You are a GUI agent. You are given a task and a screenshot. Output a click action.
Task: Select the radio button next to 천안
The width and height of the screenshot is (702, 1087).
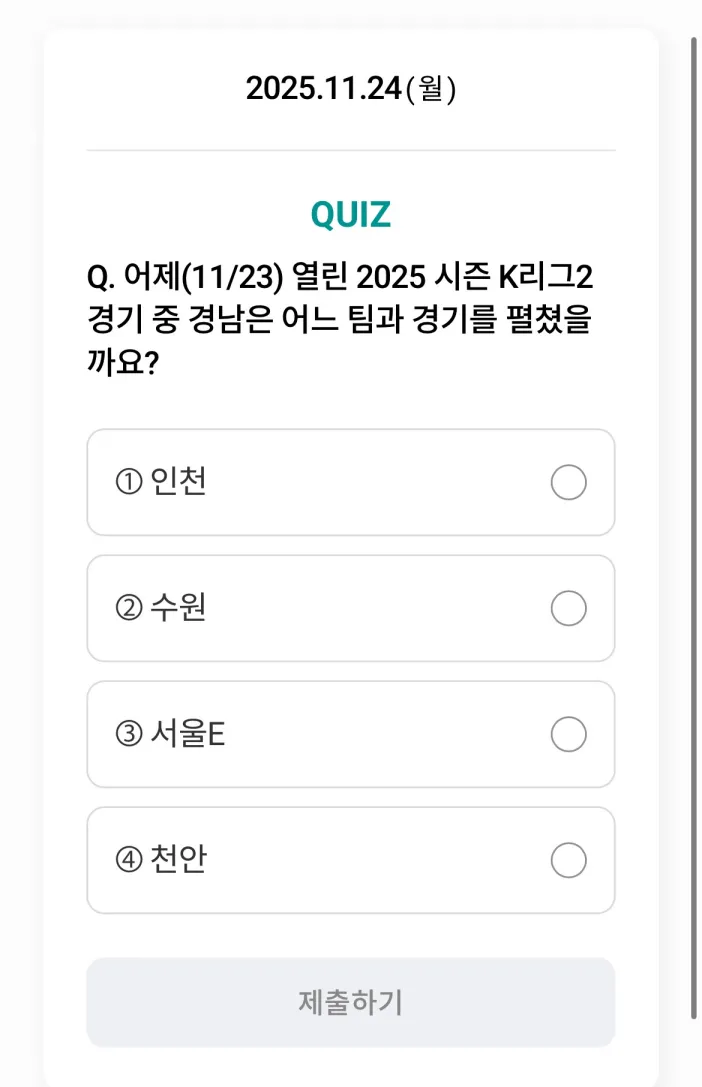click(x=568, y=860)
